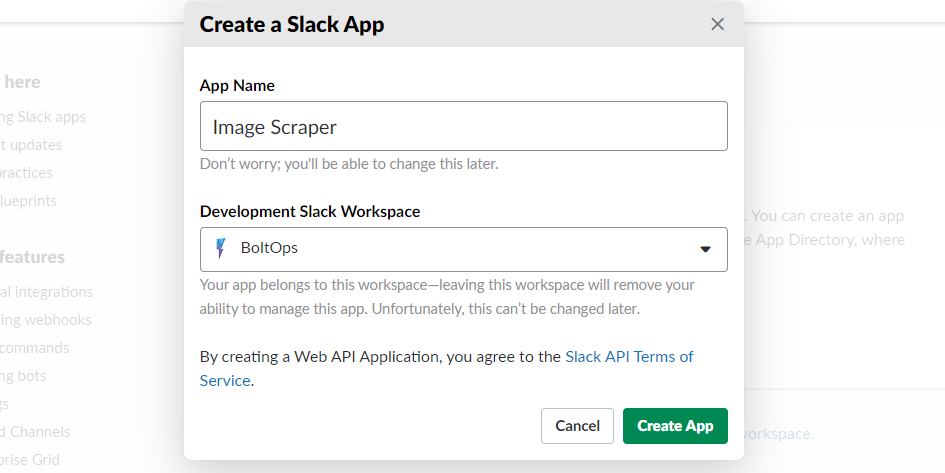This screenshot has width=945, height=473.
Task: Click the "Development Slack Workspace" label
Action: (x=310, y=211)
